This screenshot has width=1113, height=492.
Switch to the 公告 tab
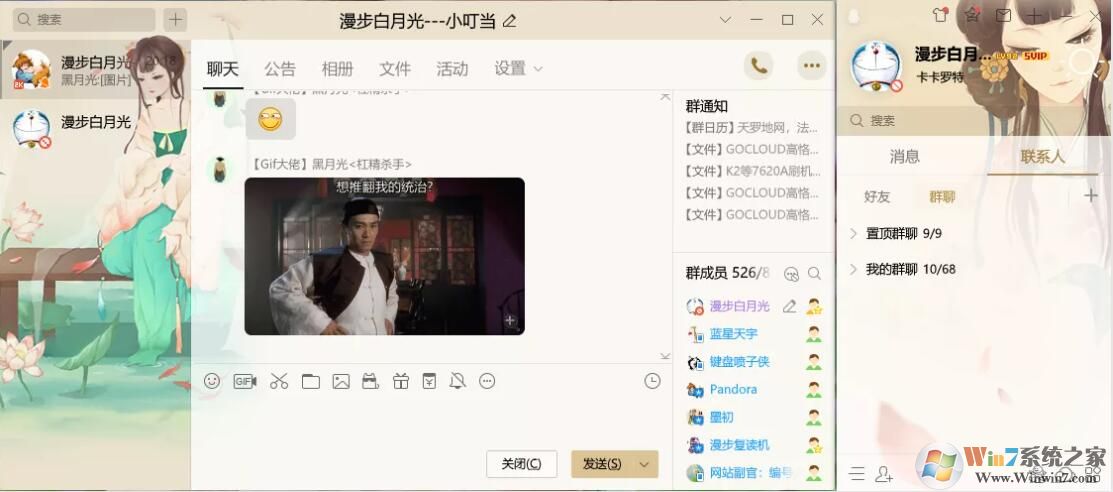[280, 69]
